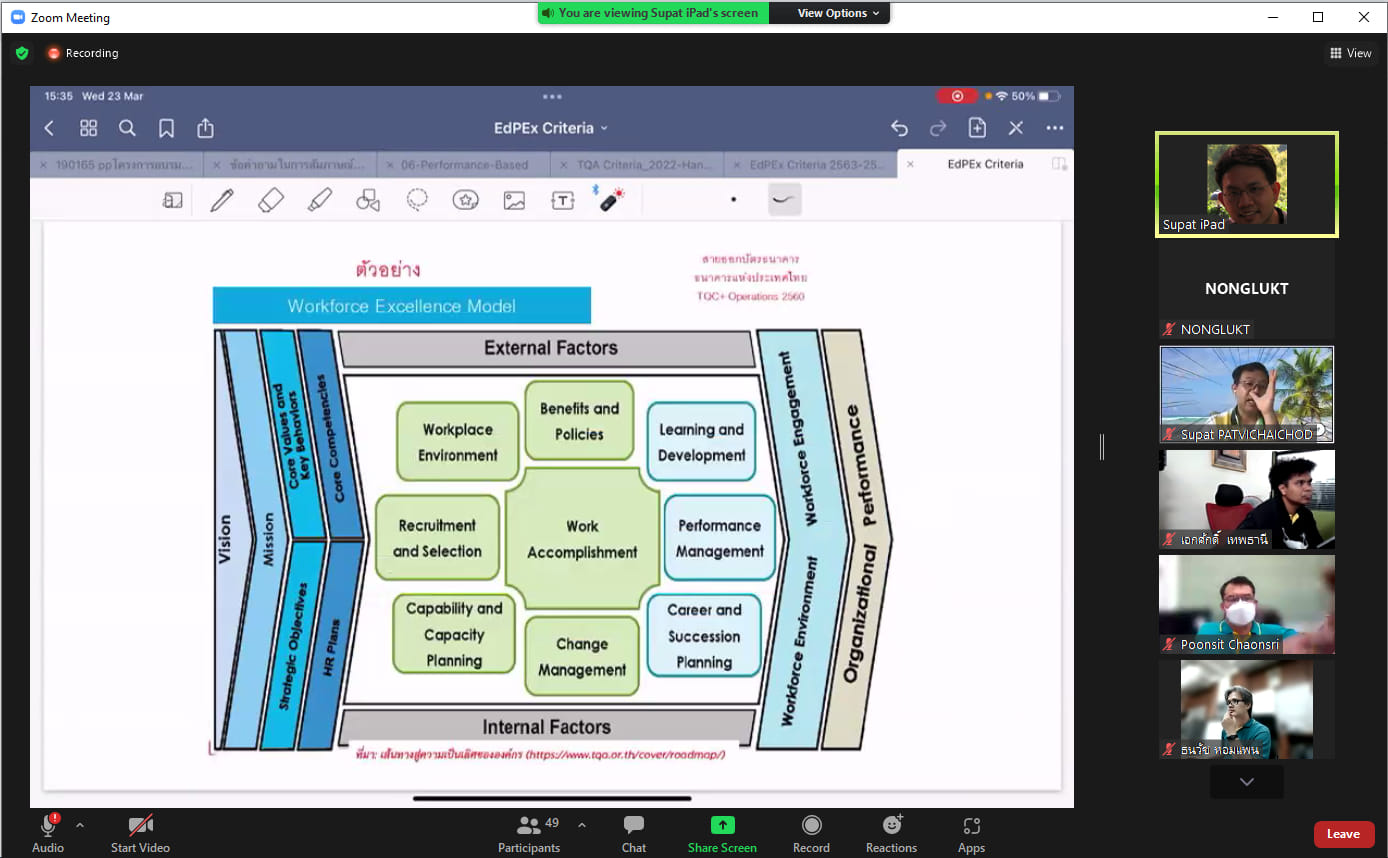
Task: Undo the last annotation
Action: click(899, 128)
